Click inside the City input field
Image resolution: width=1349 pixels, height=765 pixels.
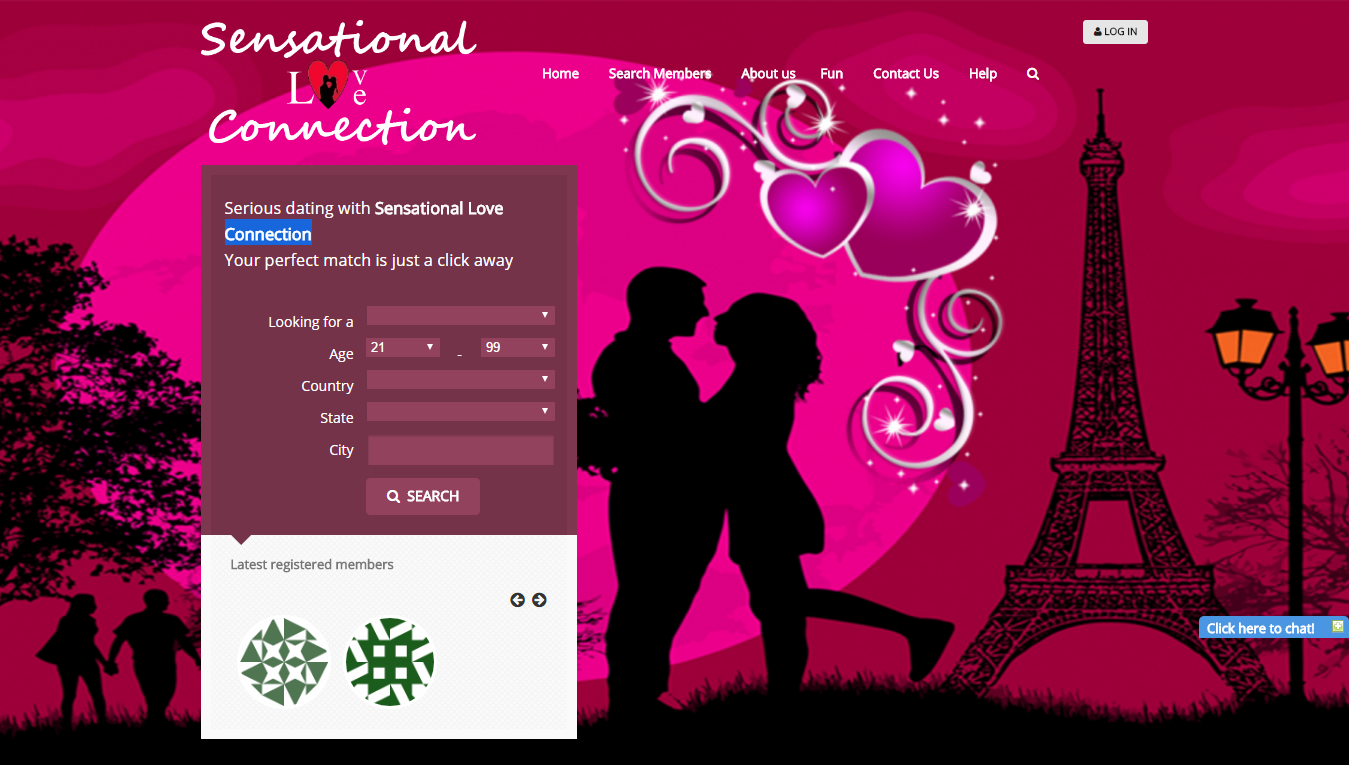[x=461, y=450]
